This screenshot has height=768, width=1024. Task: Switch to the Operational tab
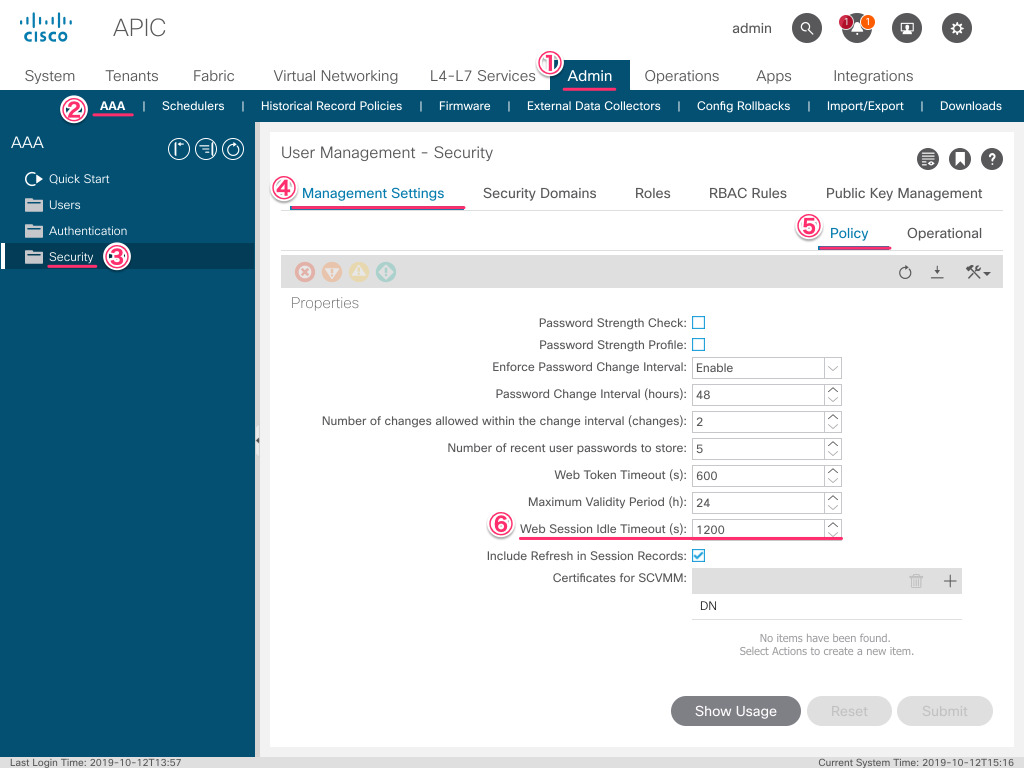click(944, 233)
